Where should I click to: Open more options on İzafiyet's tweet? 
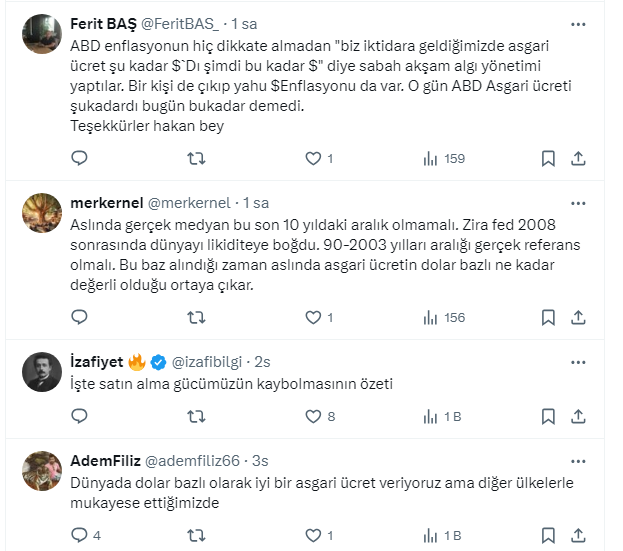(x=578, y=361)
